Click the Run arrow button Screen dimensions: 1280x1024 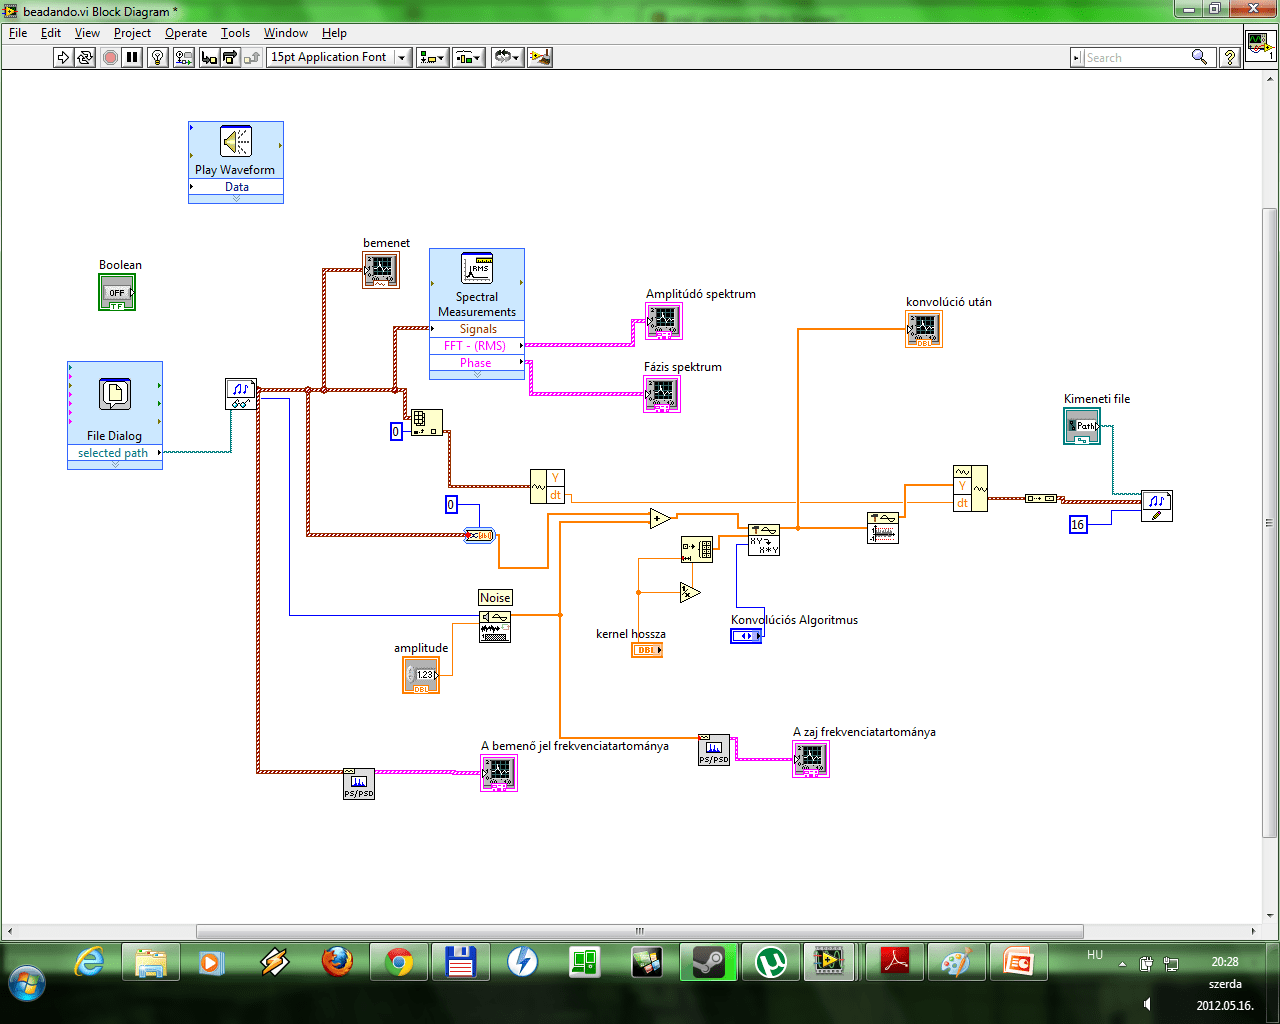pyautogui.click(x=63, y=57)
